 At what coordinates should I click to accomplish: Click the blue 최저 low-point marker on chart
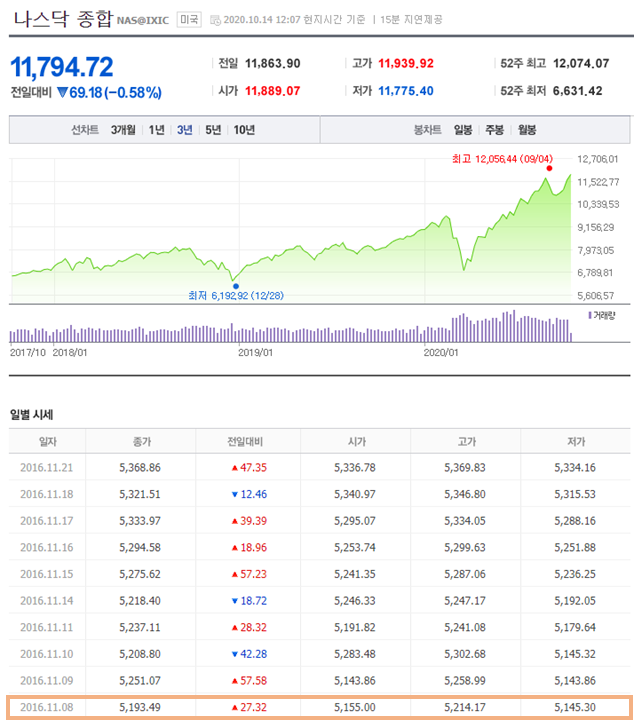[236, 286]
